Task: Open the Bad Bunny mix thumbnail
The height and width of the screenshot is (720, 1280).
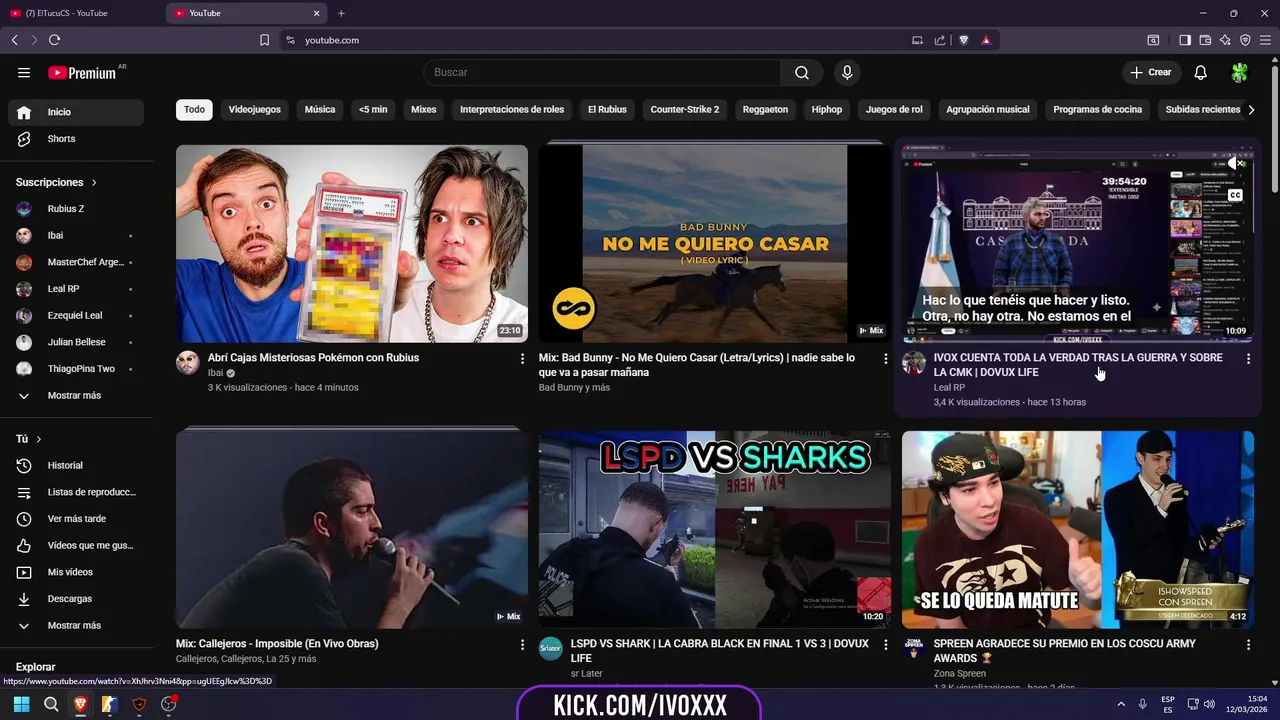Action: pyautogui.click(x=714, y=243)
